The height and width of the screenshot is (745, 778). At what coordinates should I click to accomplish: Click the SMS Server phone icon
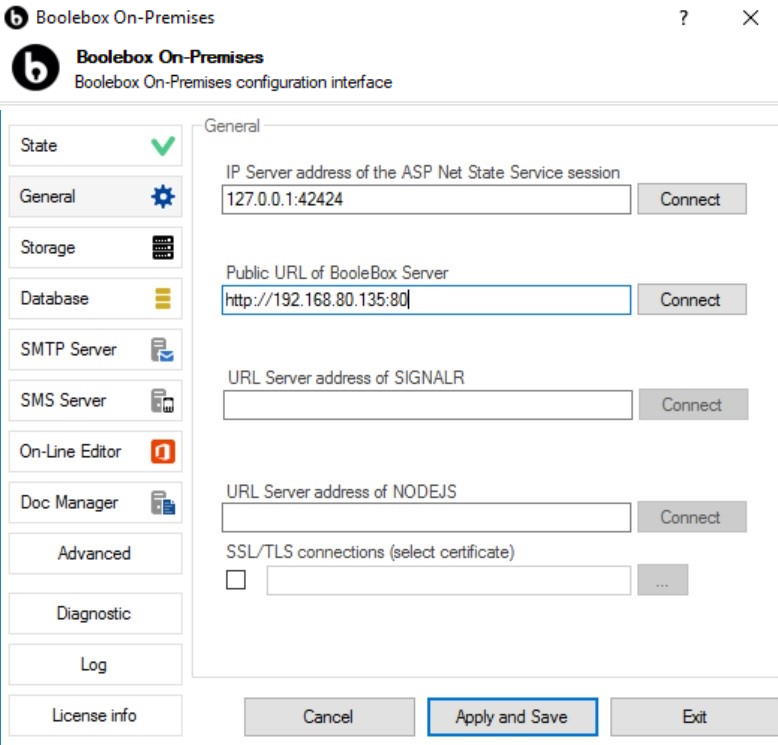(163, 401)
